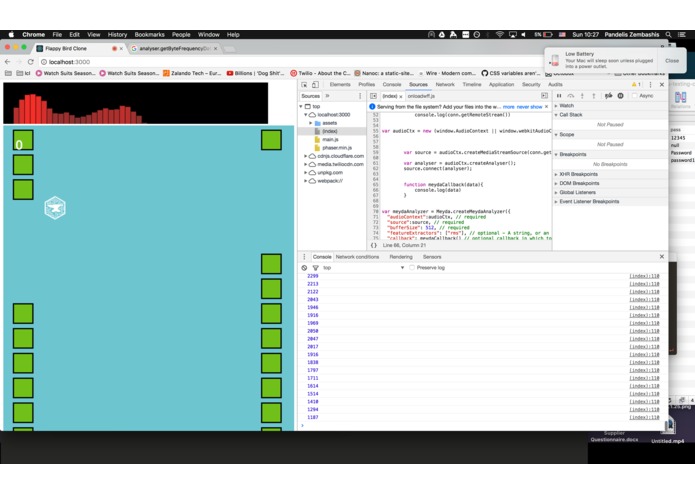Close the Low Battery notification

pos(672,61)
